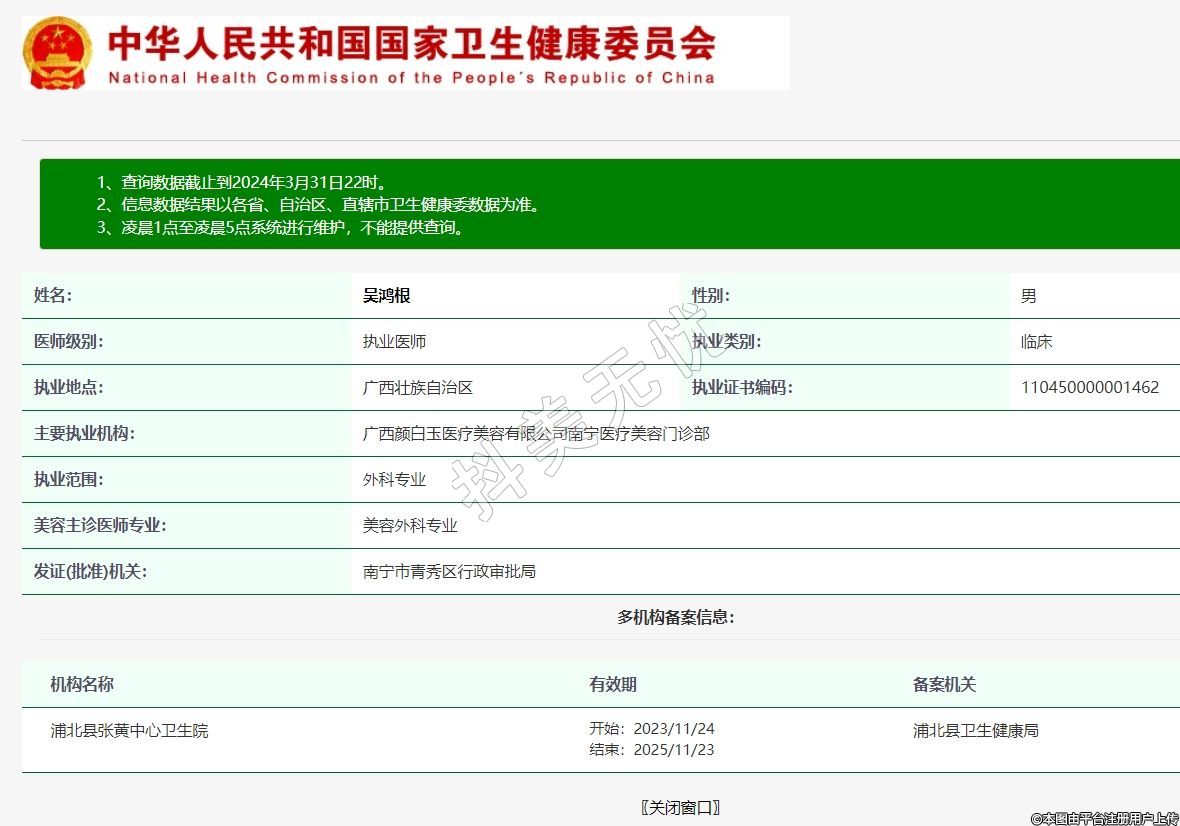Click the 外科专业 practice scope value

point(394,480)
